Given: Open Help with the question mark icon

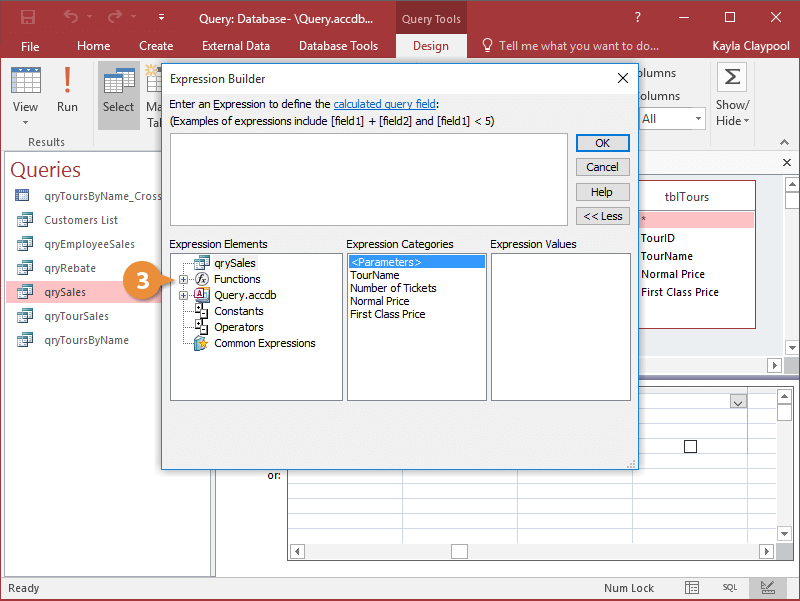Looking at the screenshot, I should pos(637,15).
